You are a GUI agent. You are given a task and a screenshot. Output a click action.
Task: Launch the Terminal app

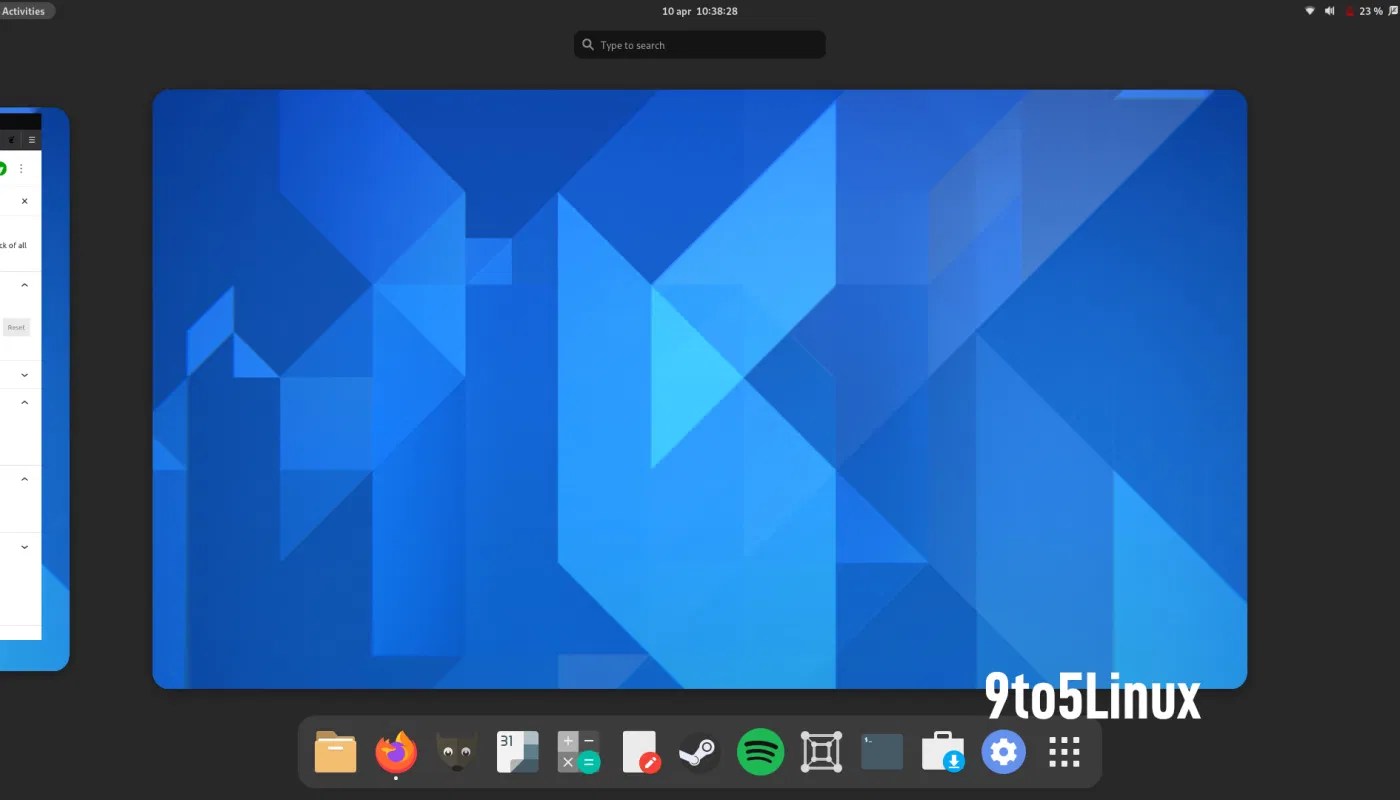coord(881,751)
